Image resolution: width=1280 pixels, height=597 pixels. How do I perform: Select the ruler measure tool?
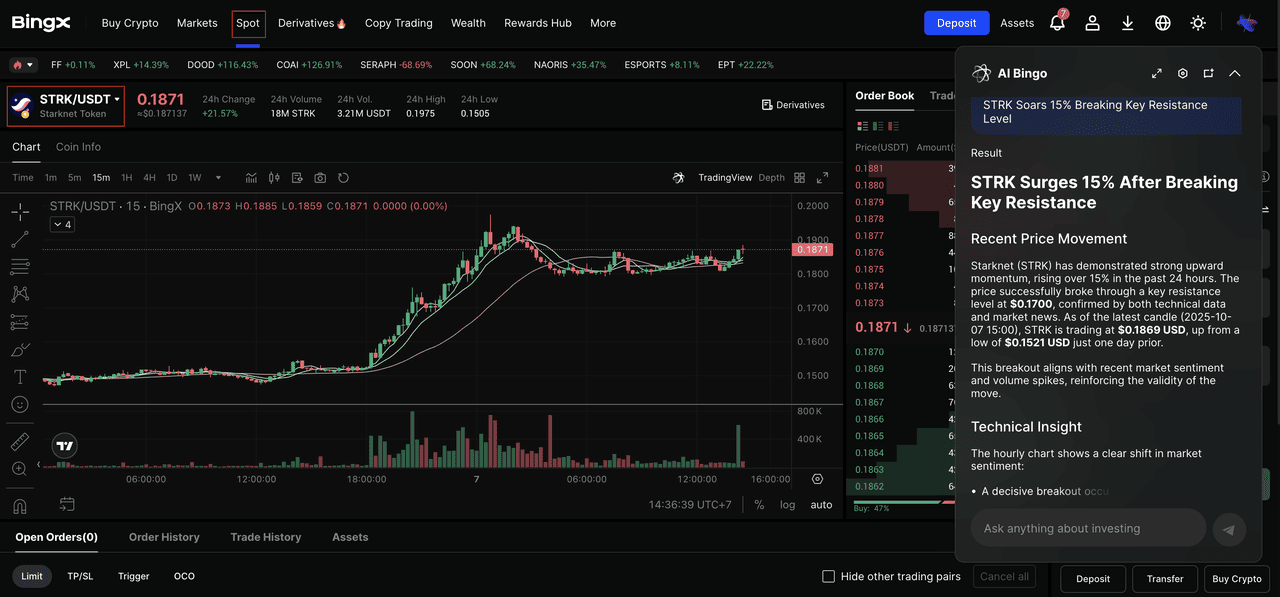(x=19, y=441)
